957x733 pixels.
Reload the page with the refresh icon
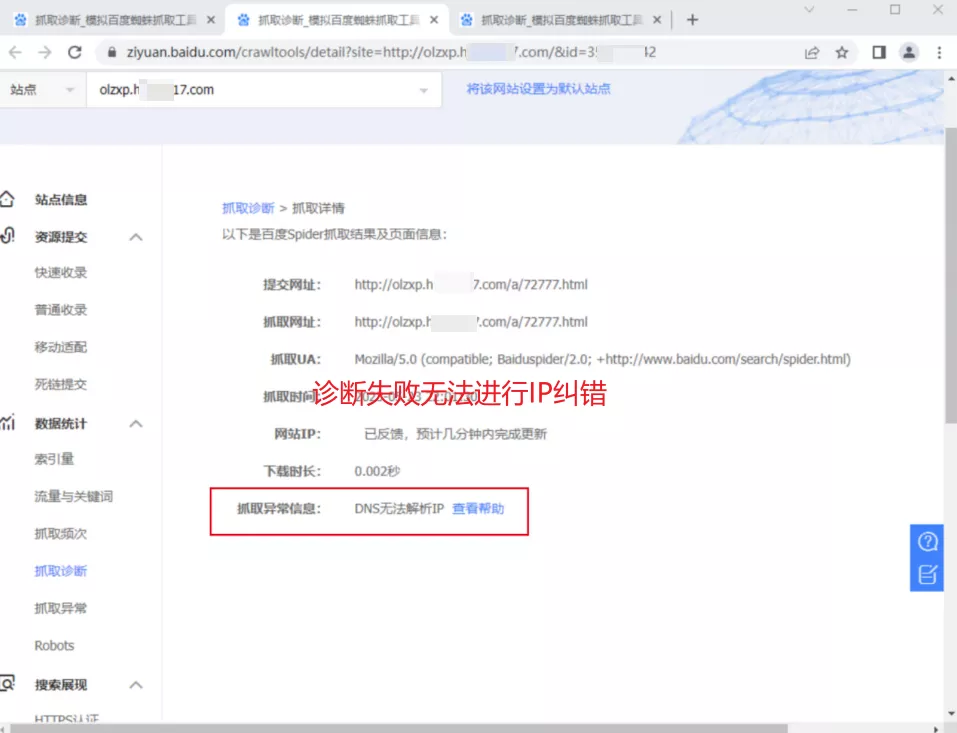tap(74, 52)
